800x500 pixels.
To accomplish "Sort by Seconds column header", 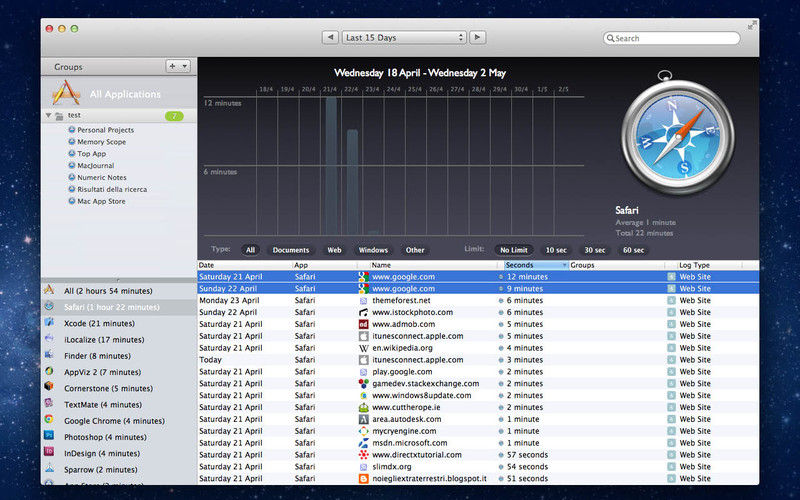I will coord(536,265).
